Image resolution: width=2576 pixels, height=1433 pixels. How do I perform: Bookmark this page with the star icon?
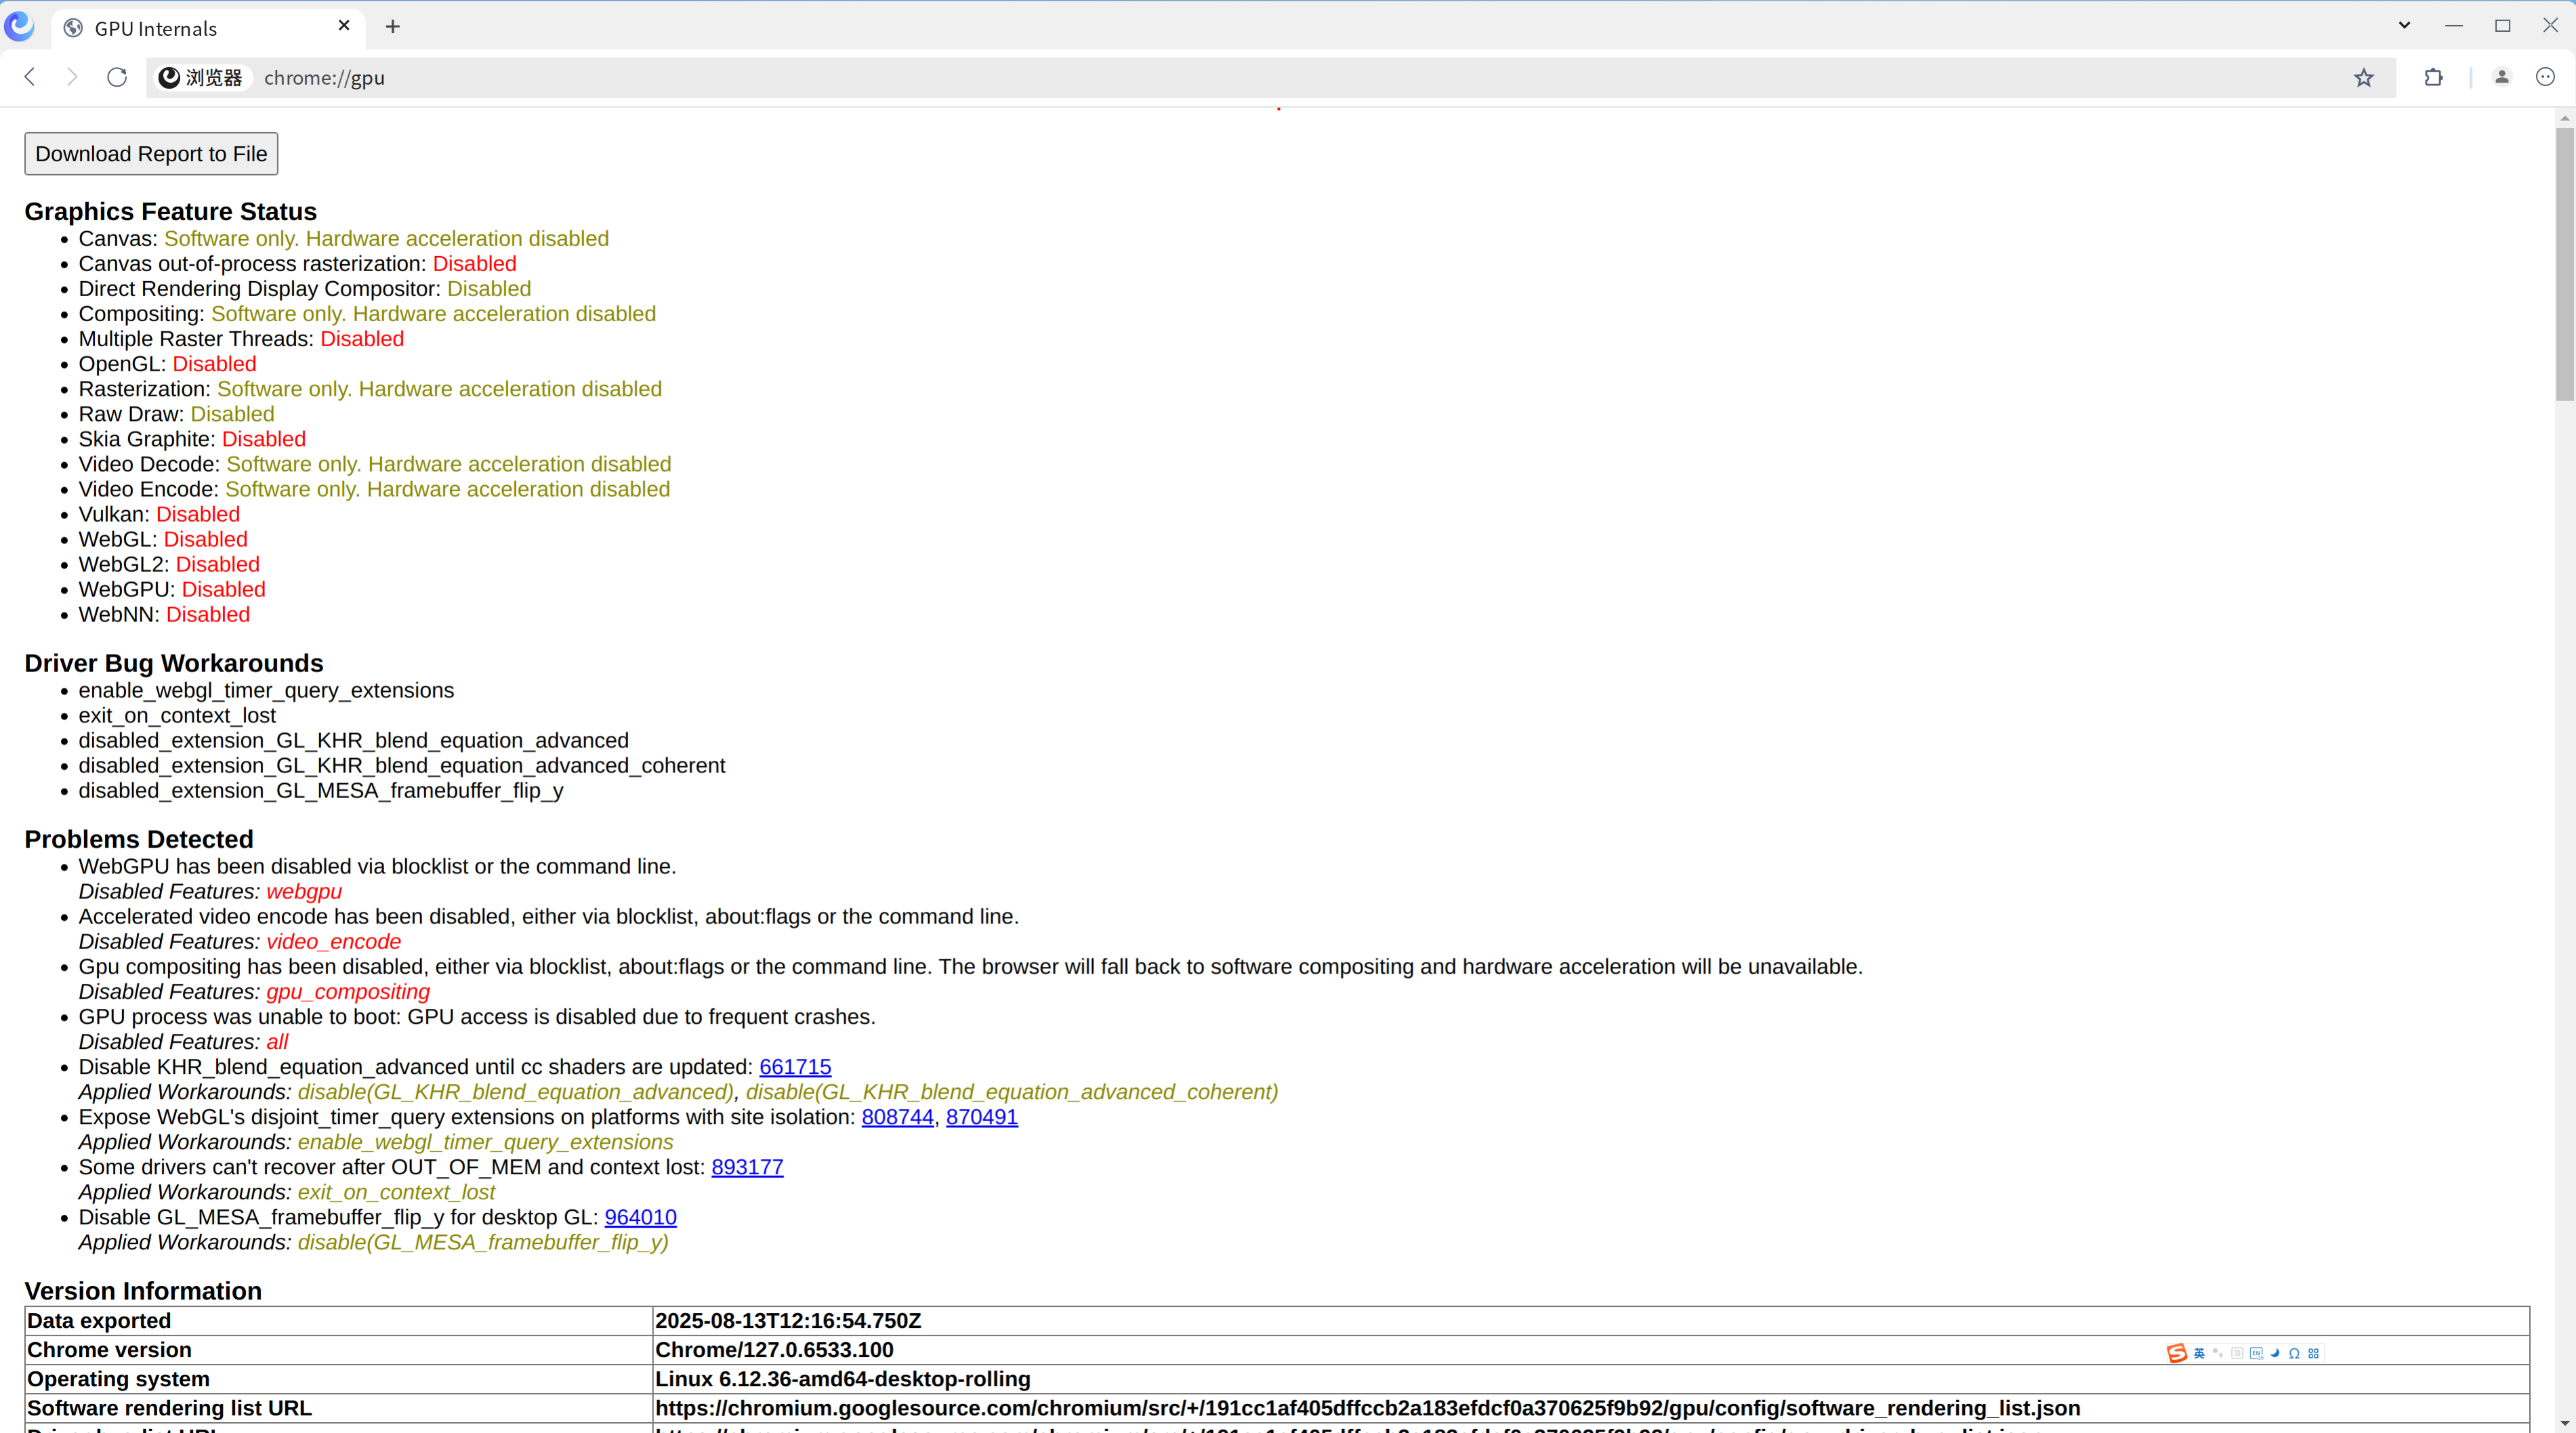[x=2364, y=77]
